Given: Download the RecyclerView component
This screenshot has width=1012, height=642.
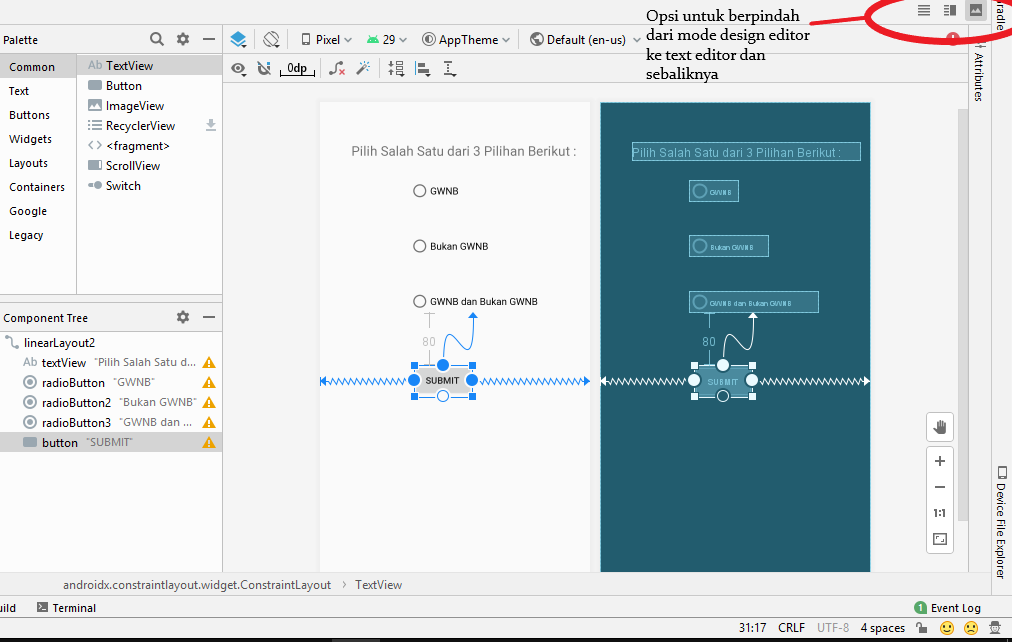Looking at the screenshot, I should tap(210, 125).
